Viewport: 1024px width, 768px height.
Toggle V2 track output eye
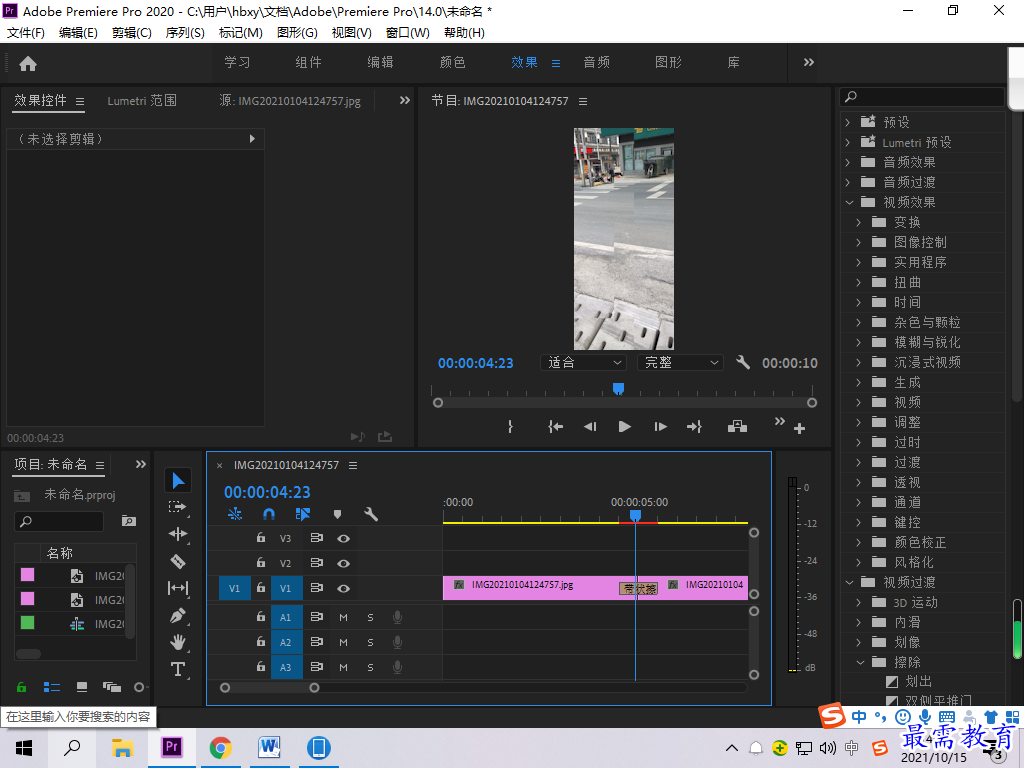(x=344, y=563)
